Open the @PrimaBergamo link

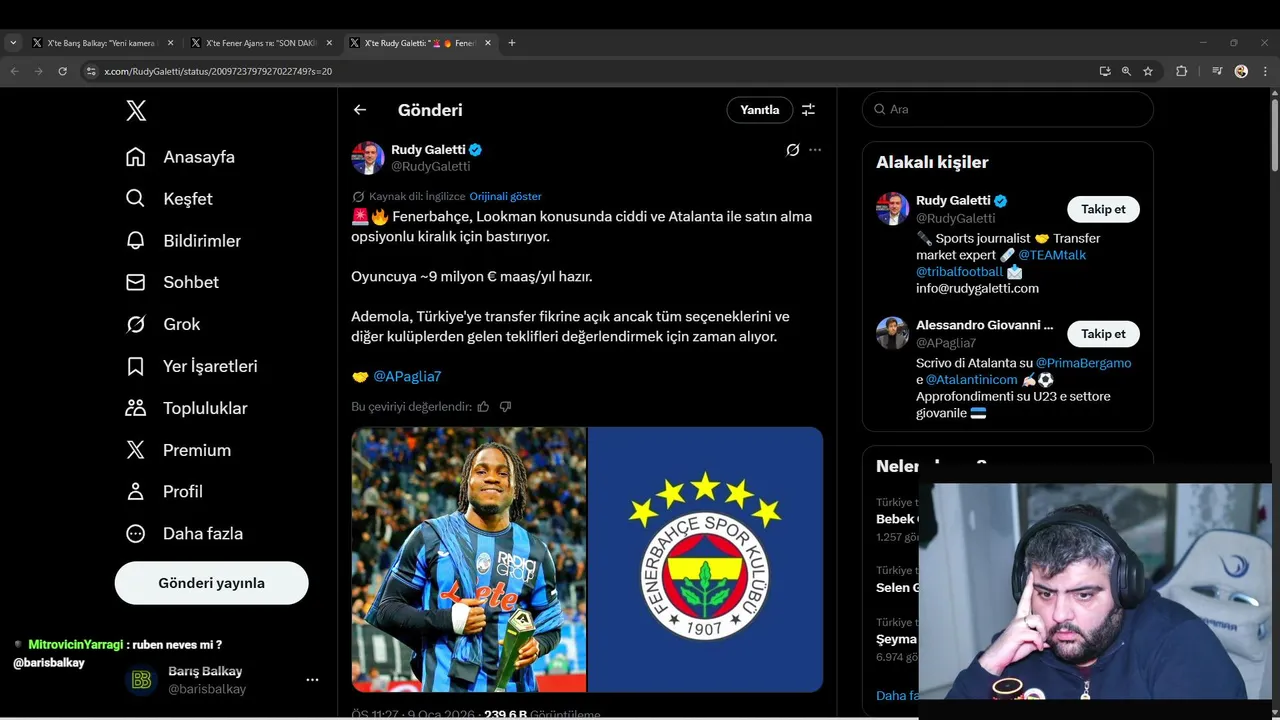[1083, 363]
